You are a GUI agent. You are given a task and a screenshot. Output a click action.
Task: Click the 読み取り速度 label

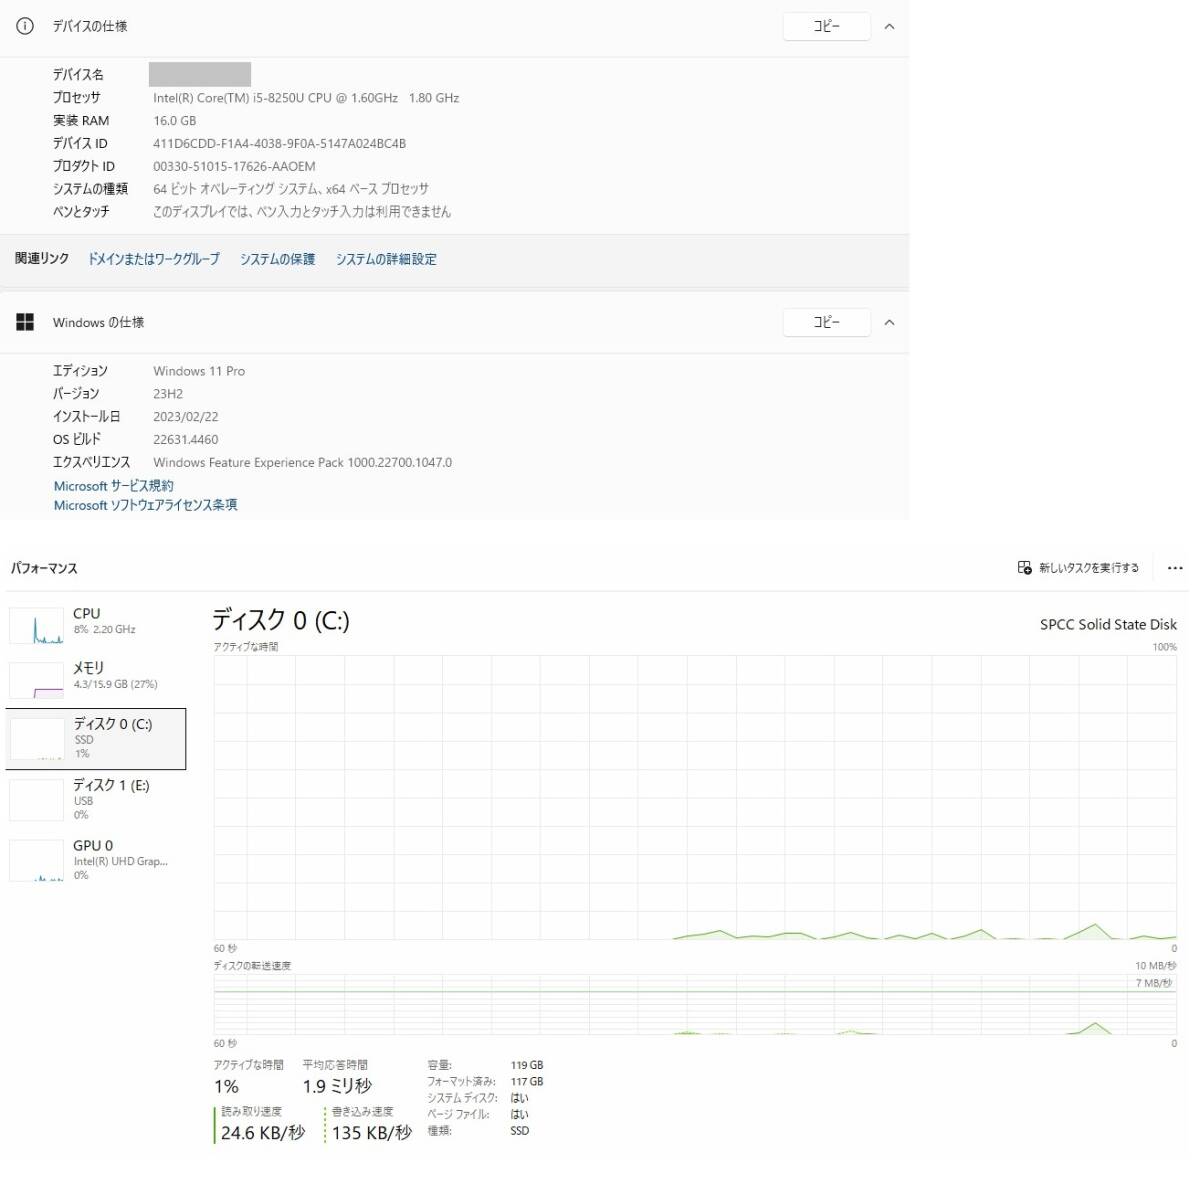251,1112
